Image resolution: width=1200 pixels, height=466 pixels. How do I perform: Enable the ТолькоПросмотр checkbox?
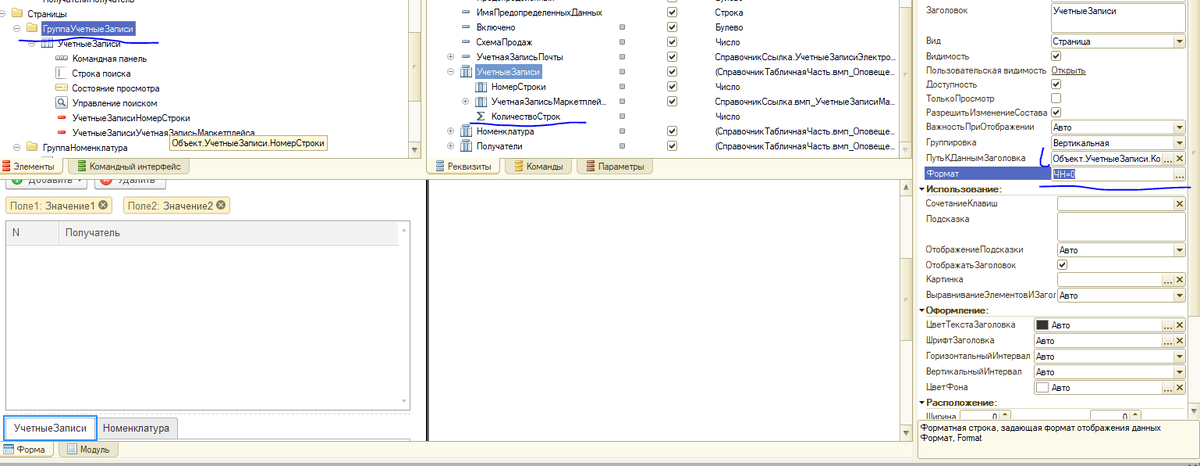[x=1056, y=99]
